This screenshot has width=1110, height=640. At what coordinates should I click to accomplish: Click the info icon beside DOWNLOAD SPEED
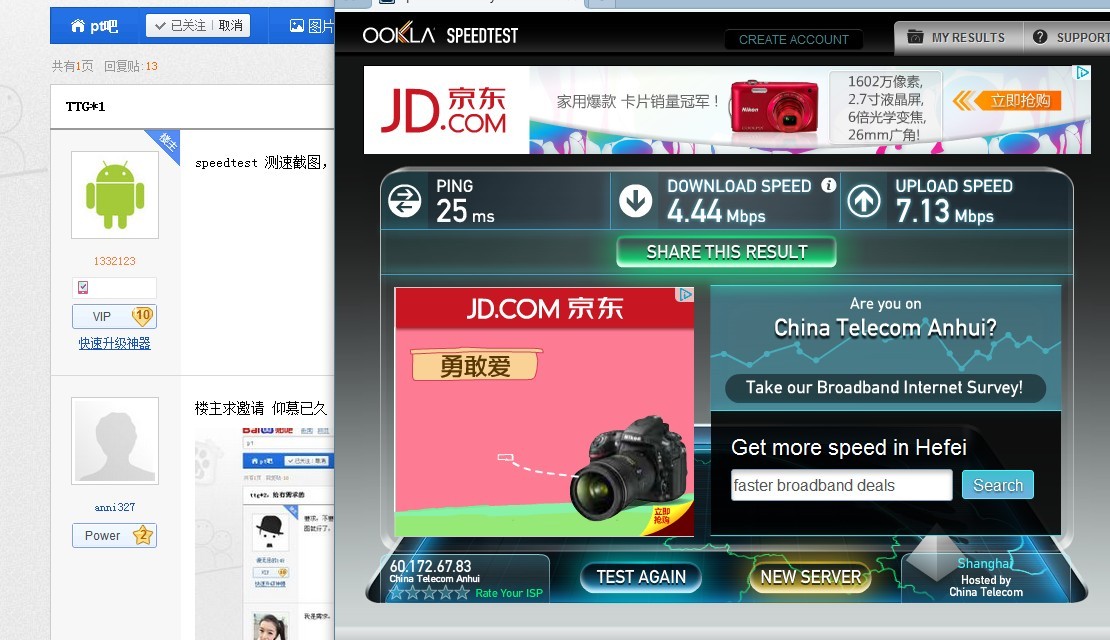[828, 185]
